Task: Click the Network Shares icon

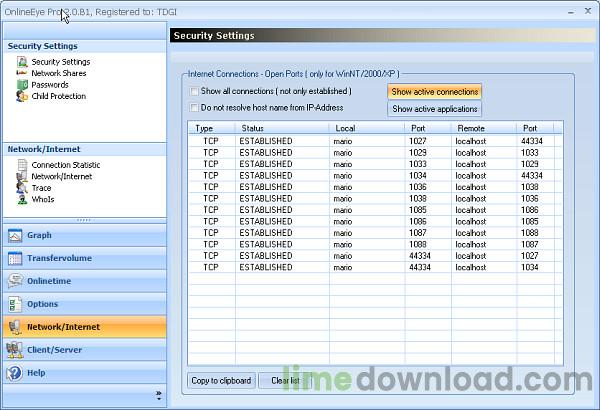Action: click(x=22, y=73)
